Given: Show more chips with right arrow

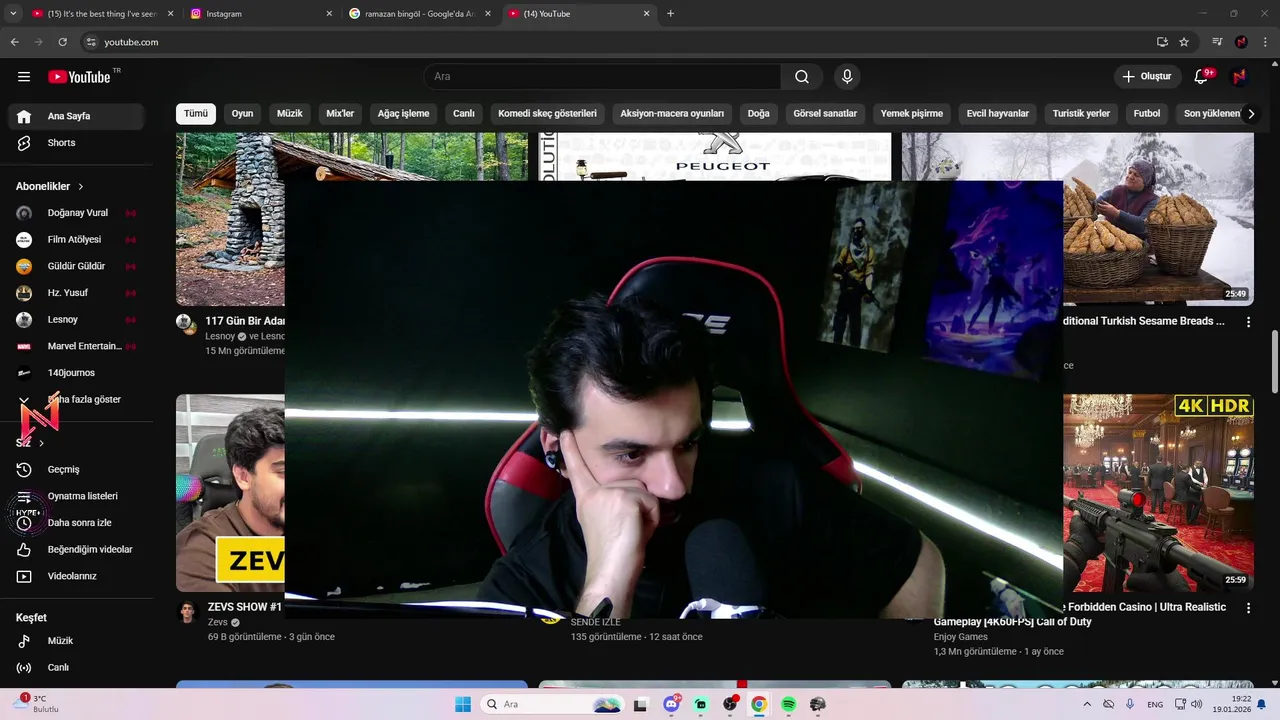Looking at the screenshot, I should coord(1251,114).
